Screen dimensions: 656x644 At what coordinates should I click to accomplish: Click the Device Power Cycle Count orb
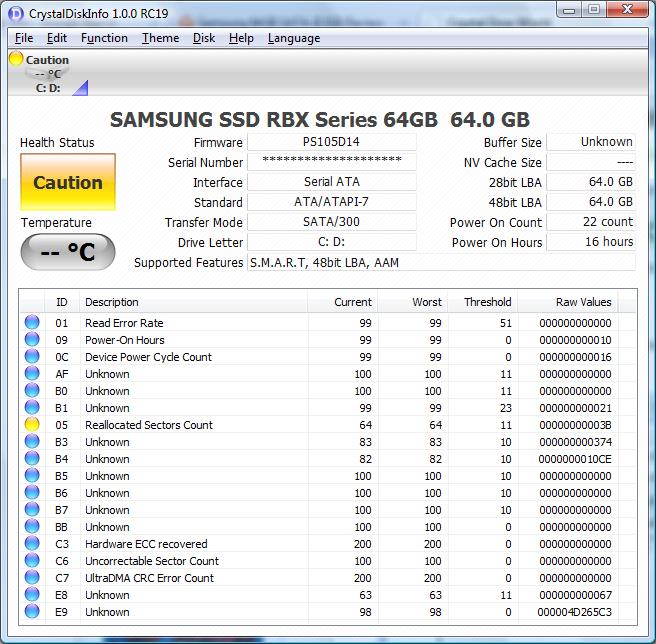(x=32, y=356)
